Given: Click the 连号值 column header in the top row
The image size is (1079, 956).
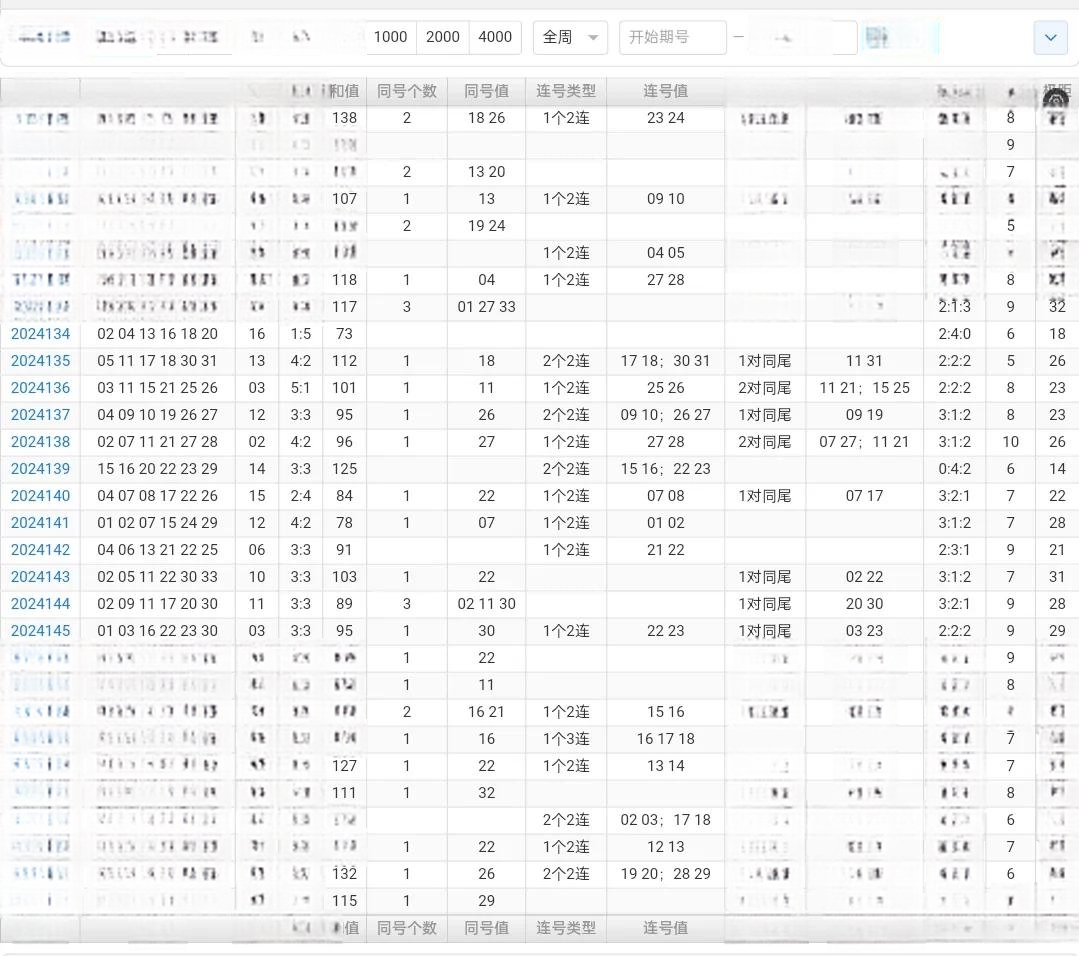Looking at the screenshot, I should click(665, 91).
